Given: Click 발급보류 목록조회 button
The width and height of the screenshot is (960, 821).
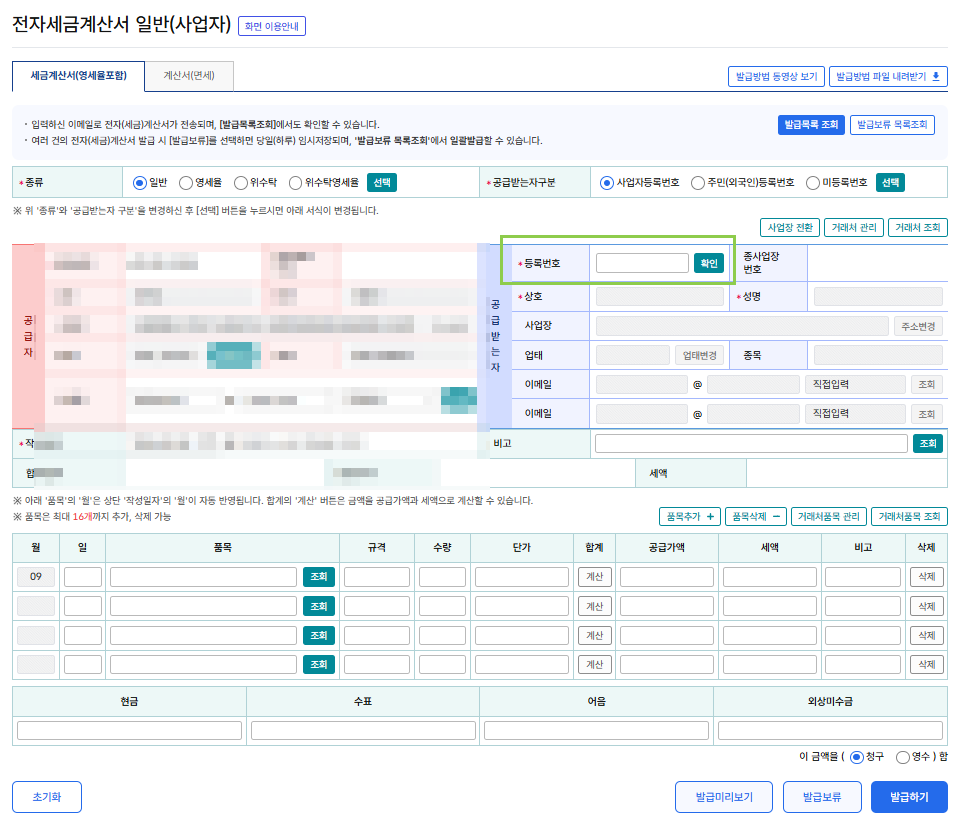Looking at the screenshot, I should pos(892,125).
